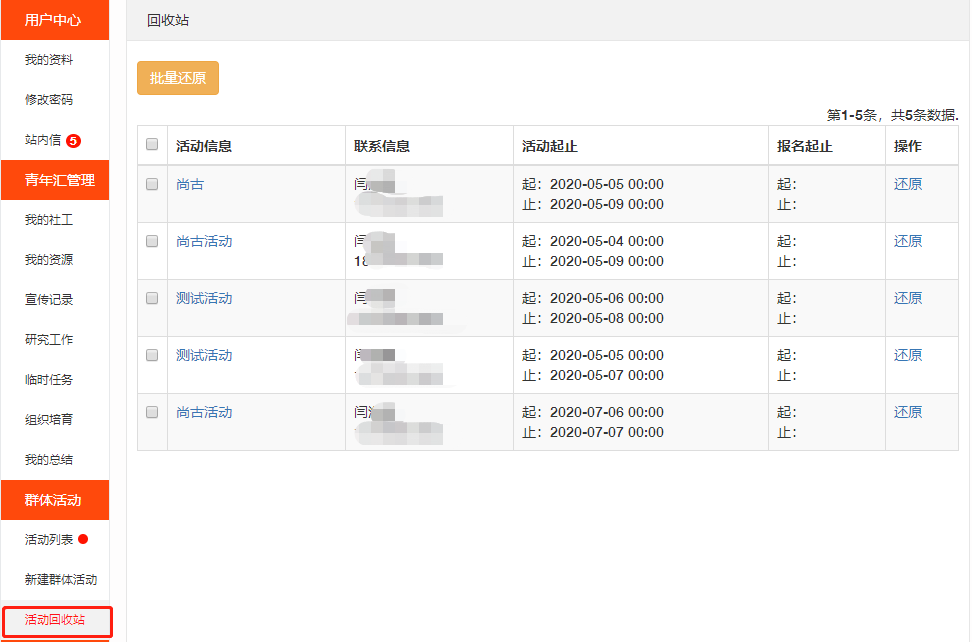The image size is (972, 642).
Task: Click date 起：2020-05-04 00:00
Action: click(593, 241)
